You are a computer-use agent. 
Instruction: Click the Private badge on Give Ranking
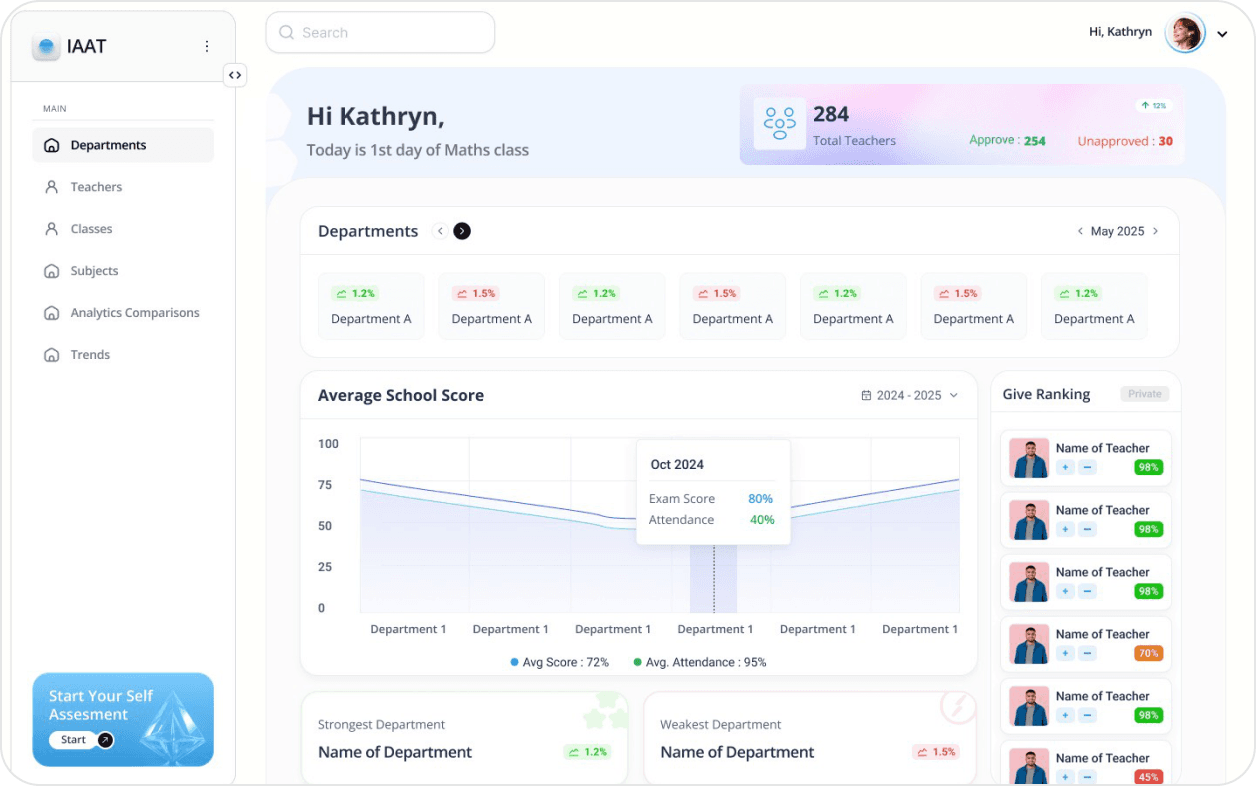tap(1145, 394)
